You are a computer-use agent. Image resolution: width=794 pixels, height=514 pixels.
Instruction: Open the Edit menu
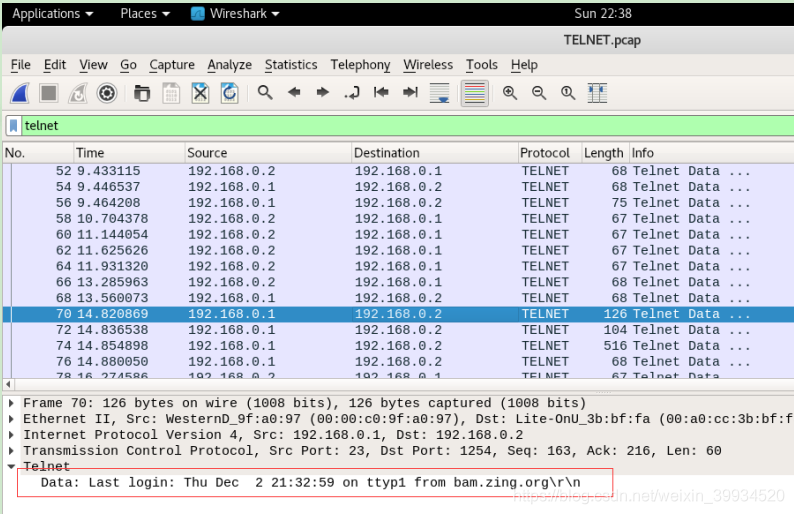pos(55,65)
